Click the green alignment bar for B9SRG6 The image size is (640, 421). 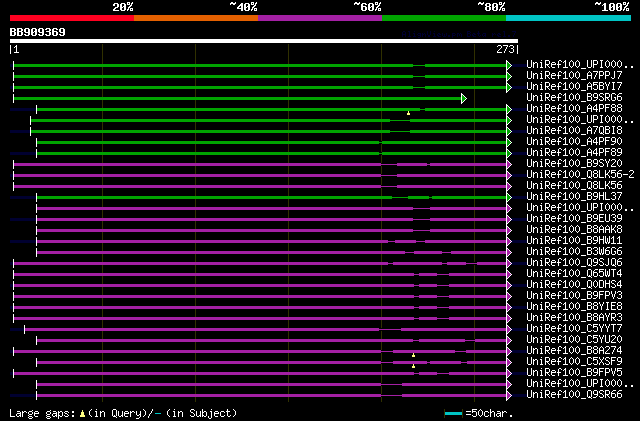[x=237, y=98]
